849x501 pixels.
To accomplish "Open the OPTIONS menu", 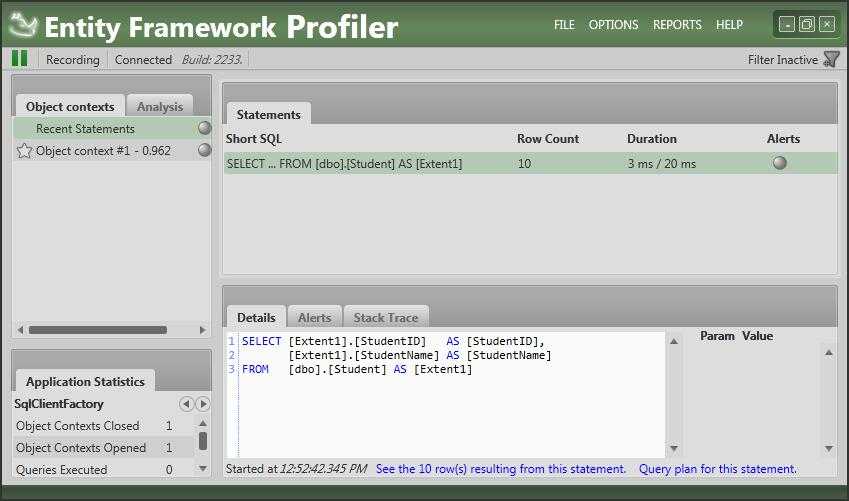I will click(x=613, y=25).
